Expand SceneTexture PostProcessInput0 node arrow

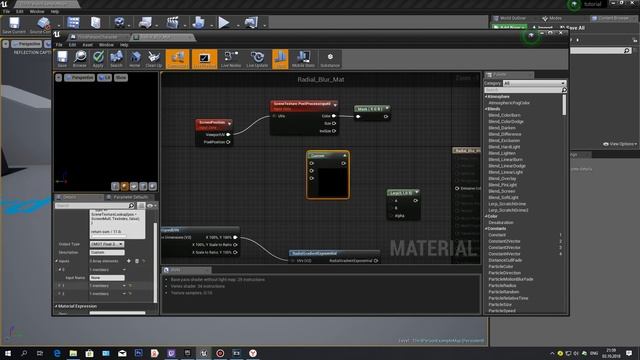click(x=335, y=105)
